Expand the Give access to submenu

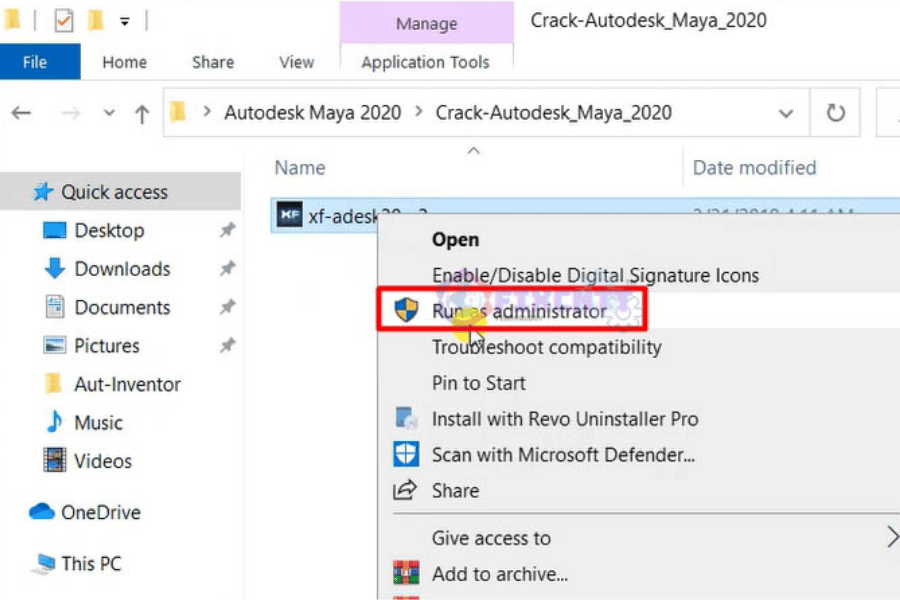coord(890,538)
